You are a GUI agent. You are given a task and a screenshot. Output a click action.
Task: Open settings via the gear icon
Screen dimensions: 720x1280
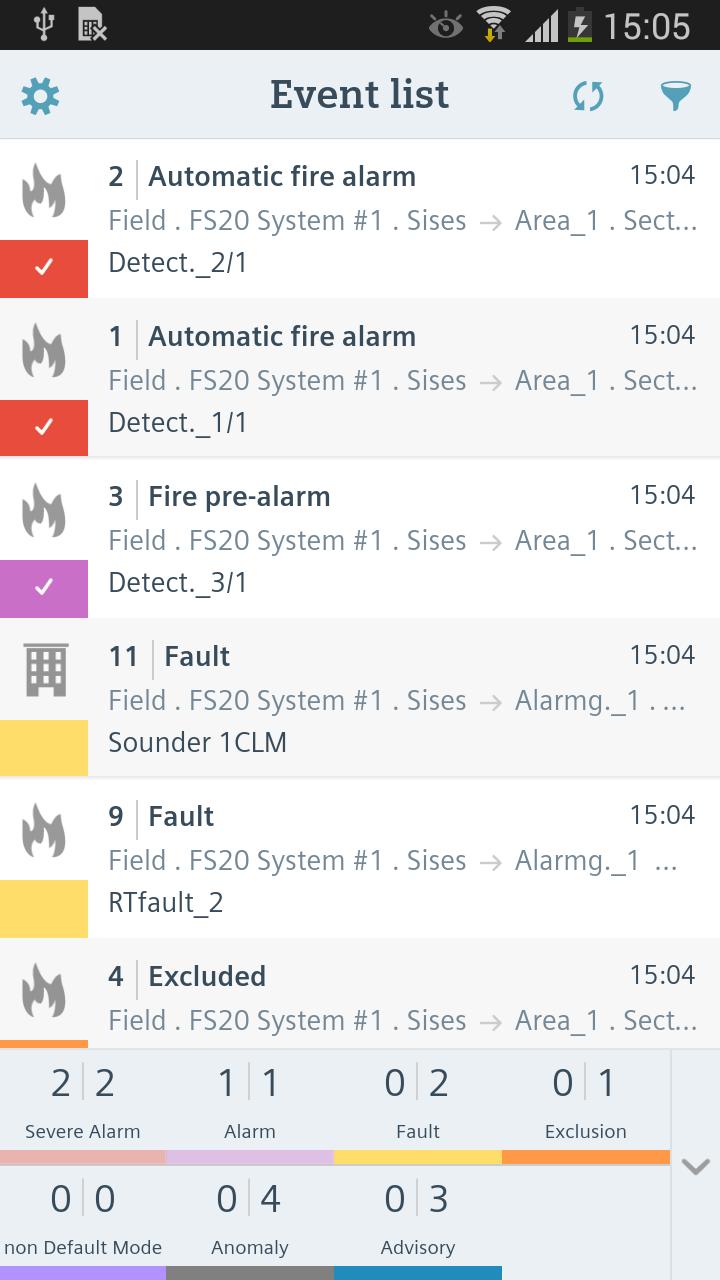tap(41, 96)
